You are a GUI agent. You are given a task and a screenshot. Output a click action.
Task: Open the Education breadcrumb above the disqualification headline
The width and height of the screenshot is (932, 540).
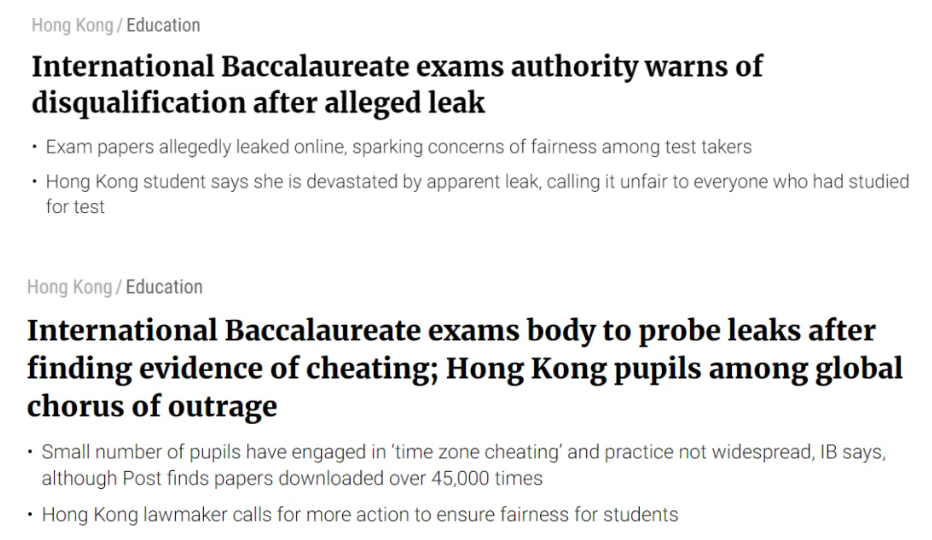pos(163,26)
